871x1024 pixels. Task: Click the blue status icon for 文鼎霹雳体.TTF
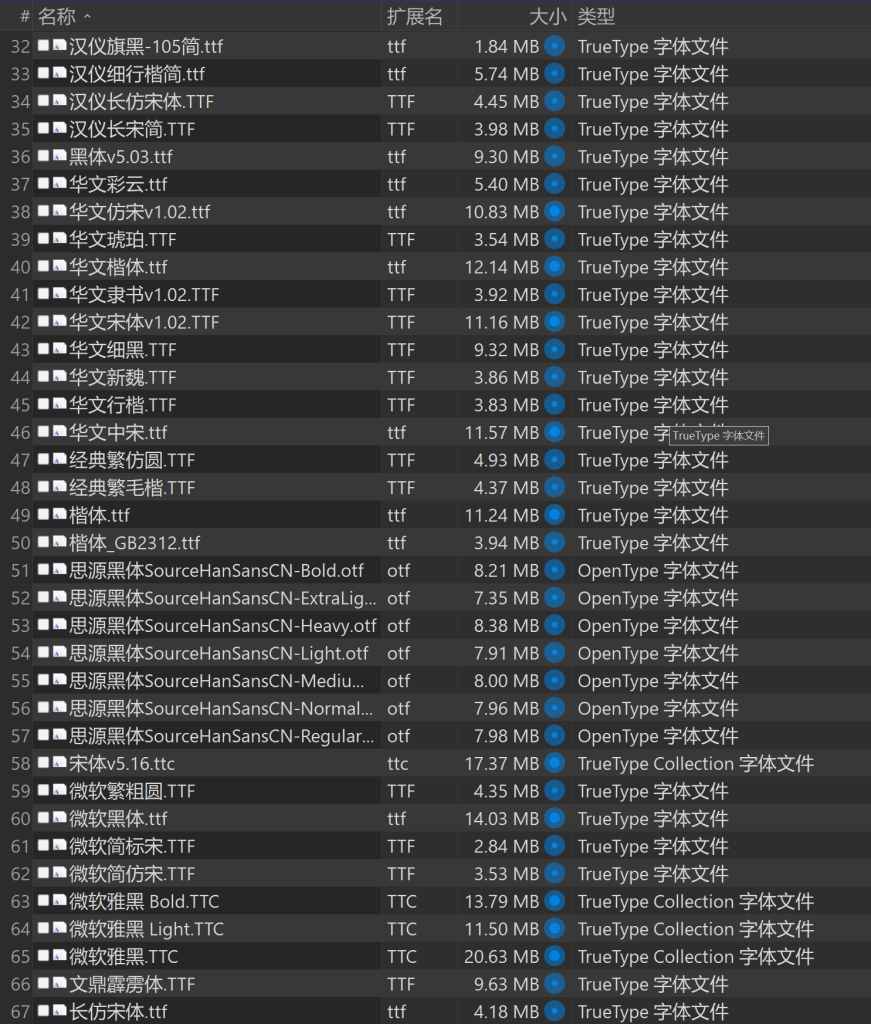pyautogui.click(x=557, y=984)
